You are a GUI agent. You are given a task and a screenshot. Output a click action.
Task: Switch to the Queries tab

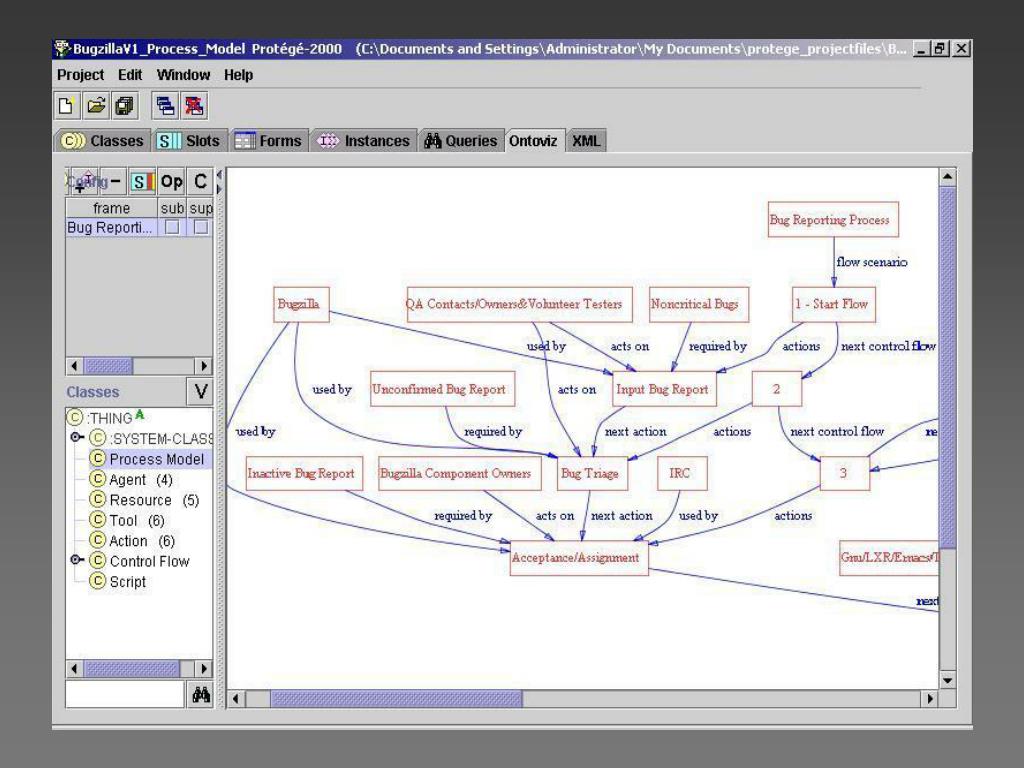(461, 140)
